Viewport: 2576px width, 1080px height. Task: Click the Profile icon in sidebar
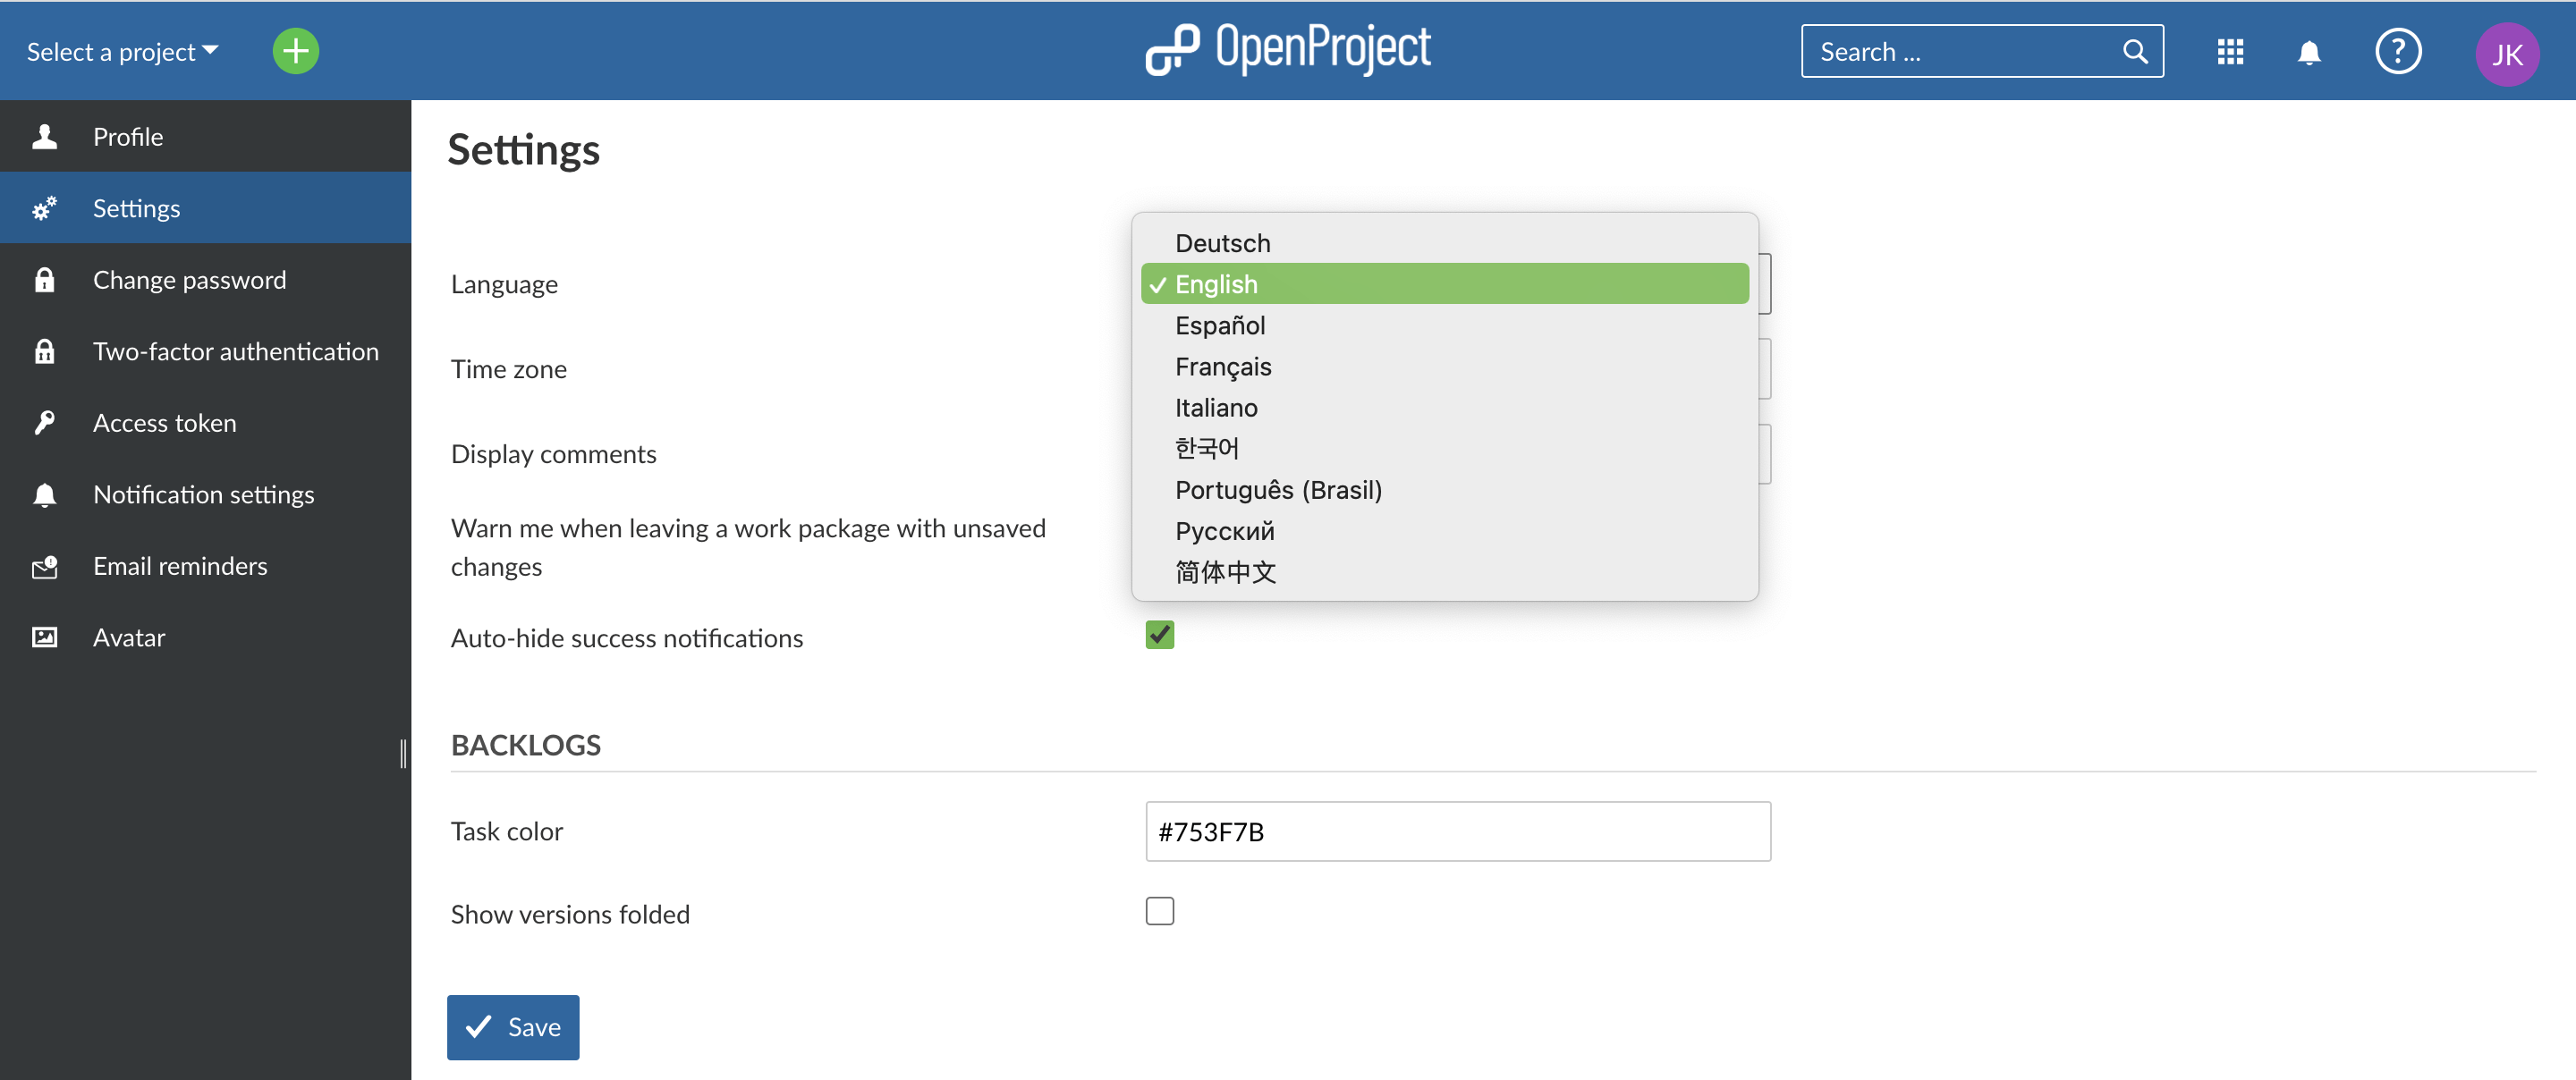(45, 135)
